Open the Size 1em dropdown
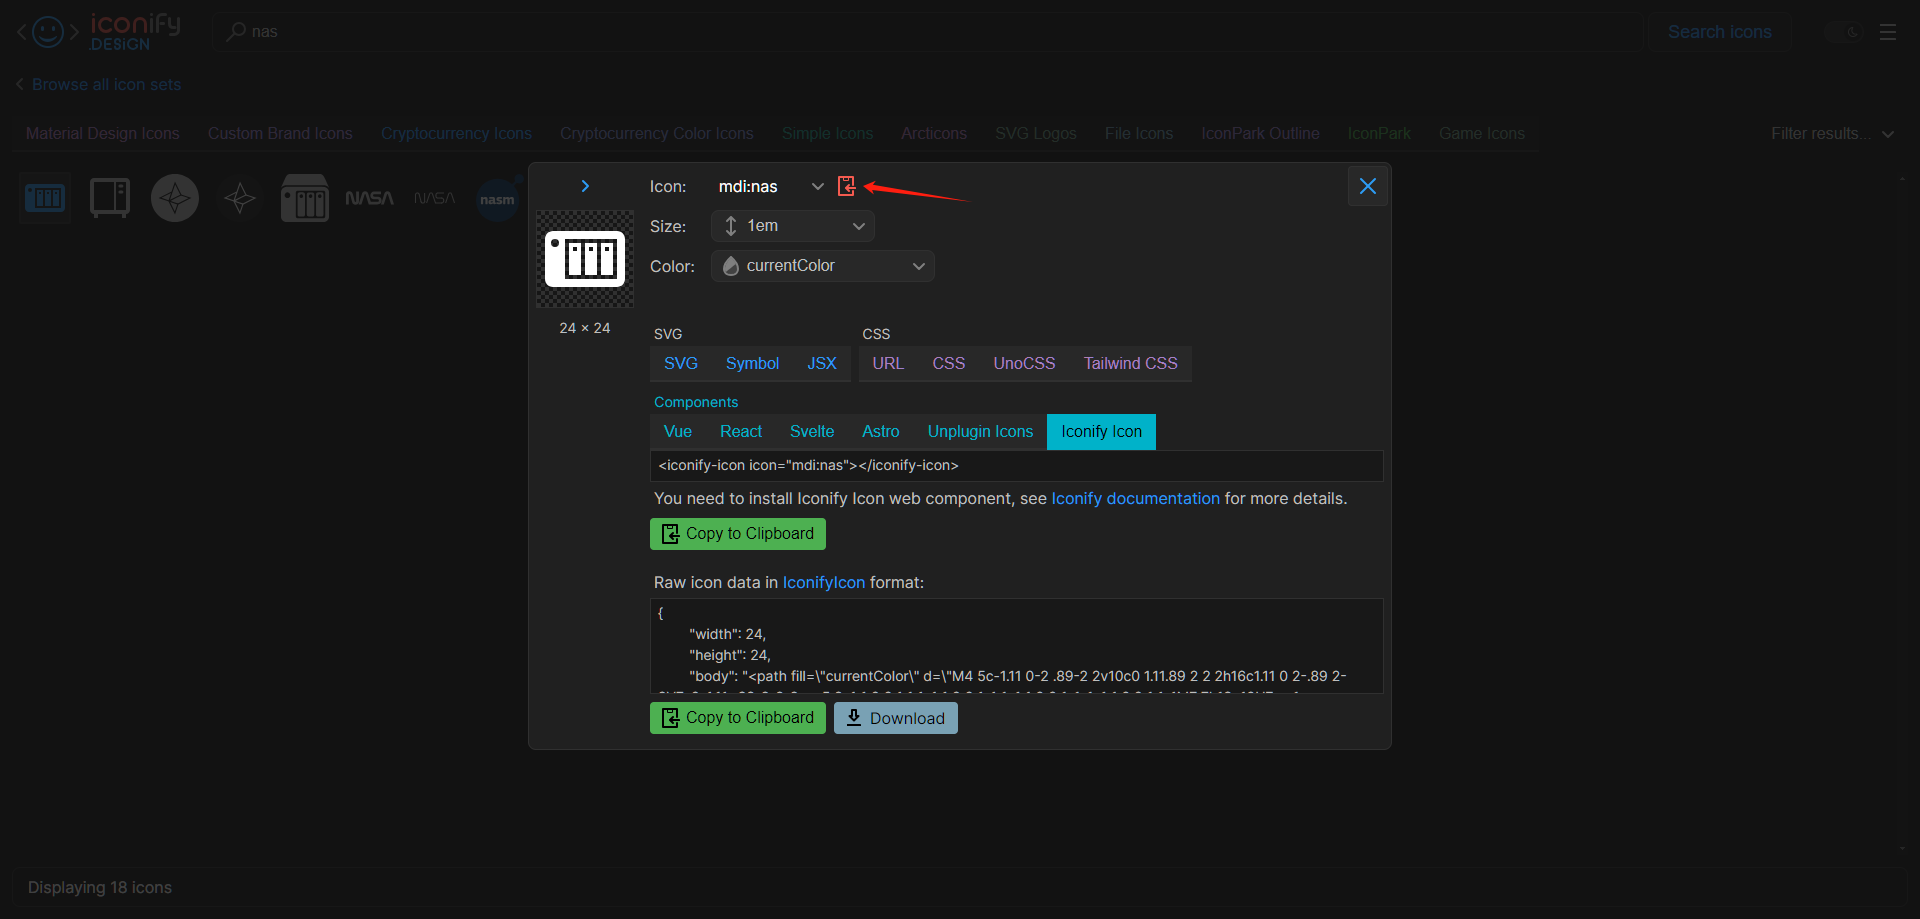This screenshot has width=1920, height=919. (x=793, y=226)
